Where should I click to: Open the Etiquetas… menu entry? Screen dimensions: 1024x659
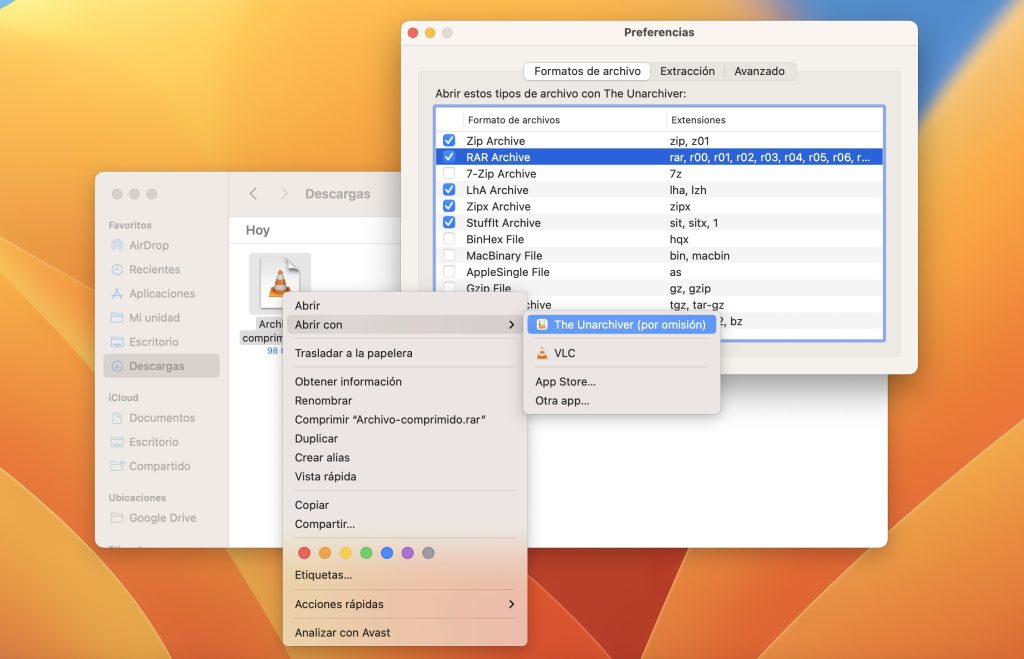[x=323, y=575]
